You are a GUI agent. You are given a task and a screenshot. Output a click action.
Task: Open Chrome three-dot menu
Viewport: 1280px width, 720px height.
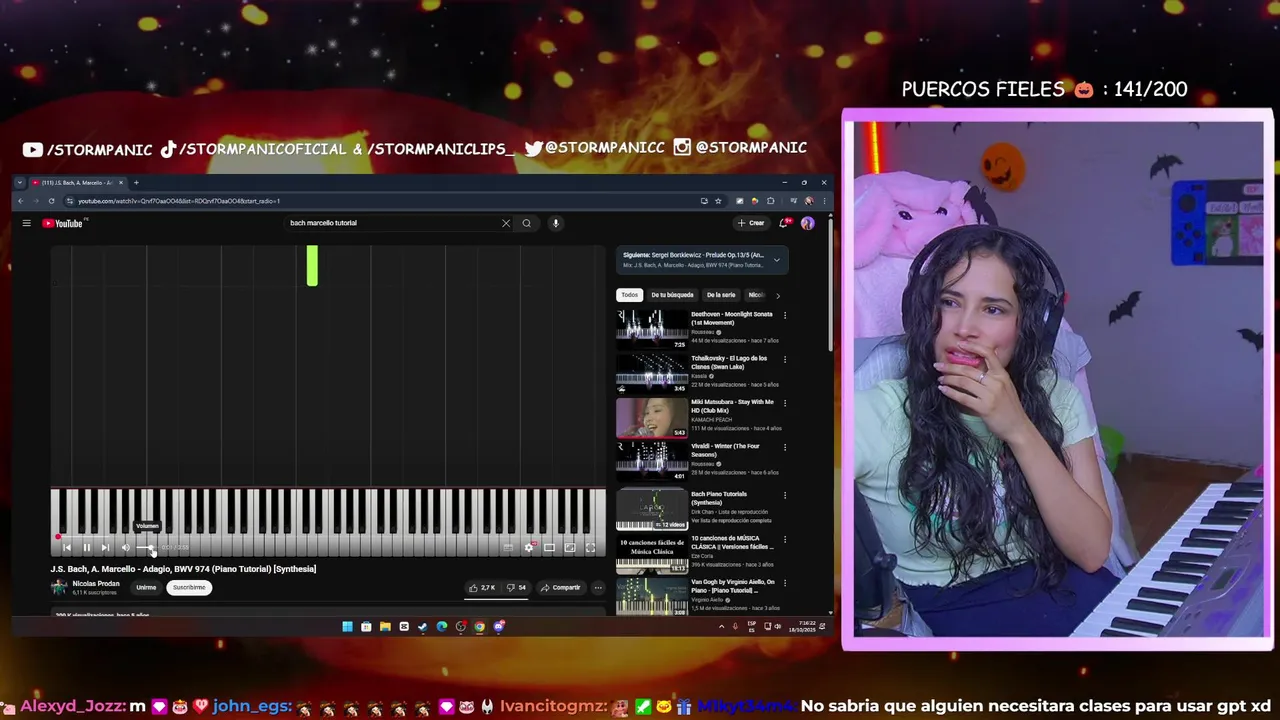(824, 201)
